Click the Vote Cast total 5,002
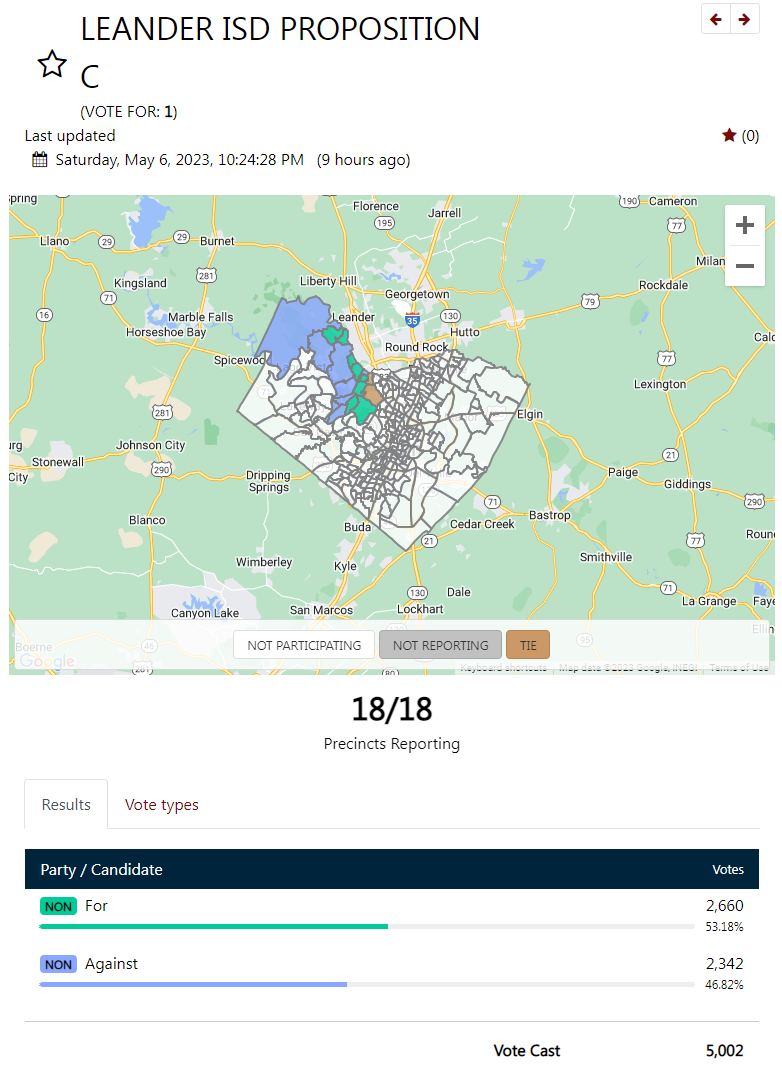Screen dimensions: 782x1083 coord(724,1051)
